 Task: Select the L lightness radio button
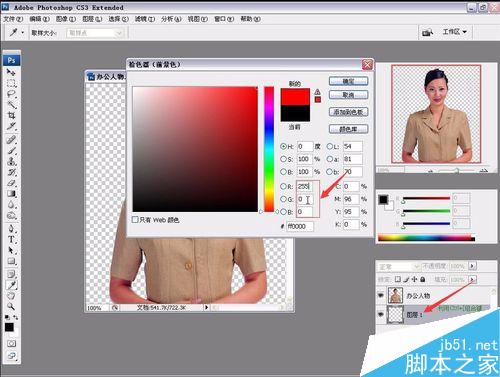330,146
